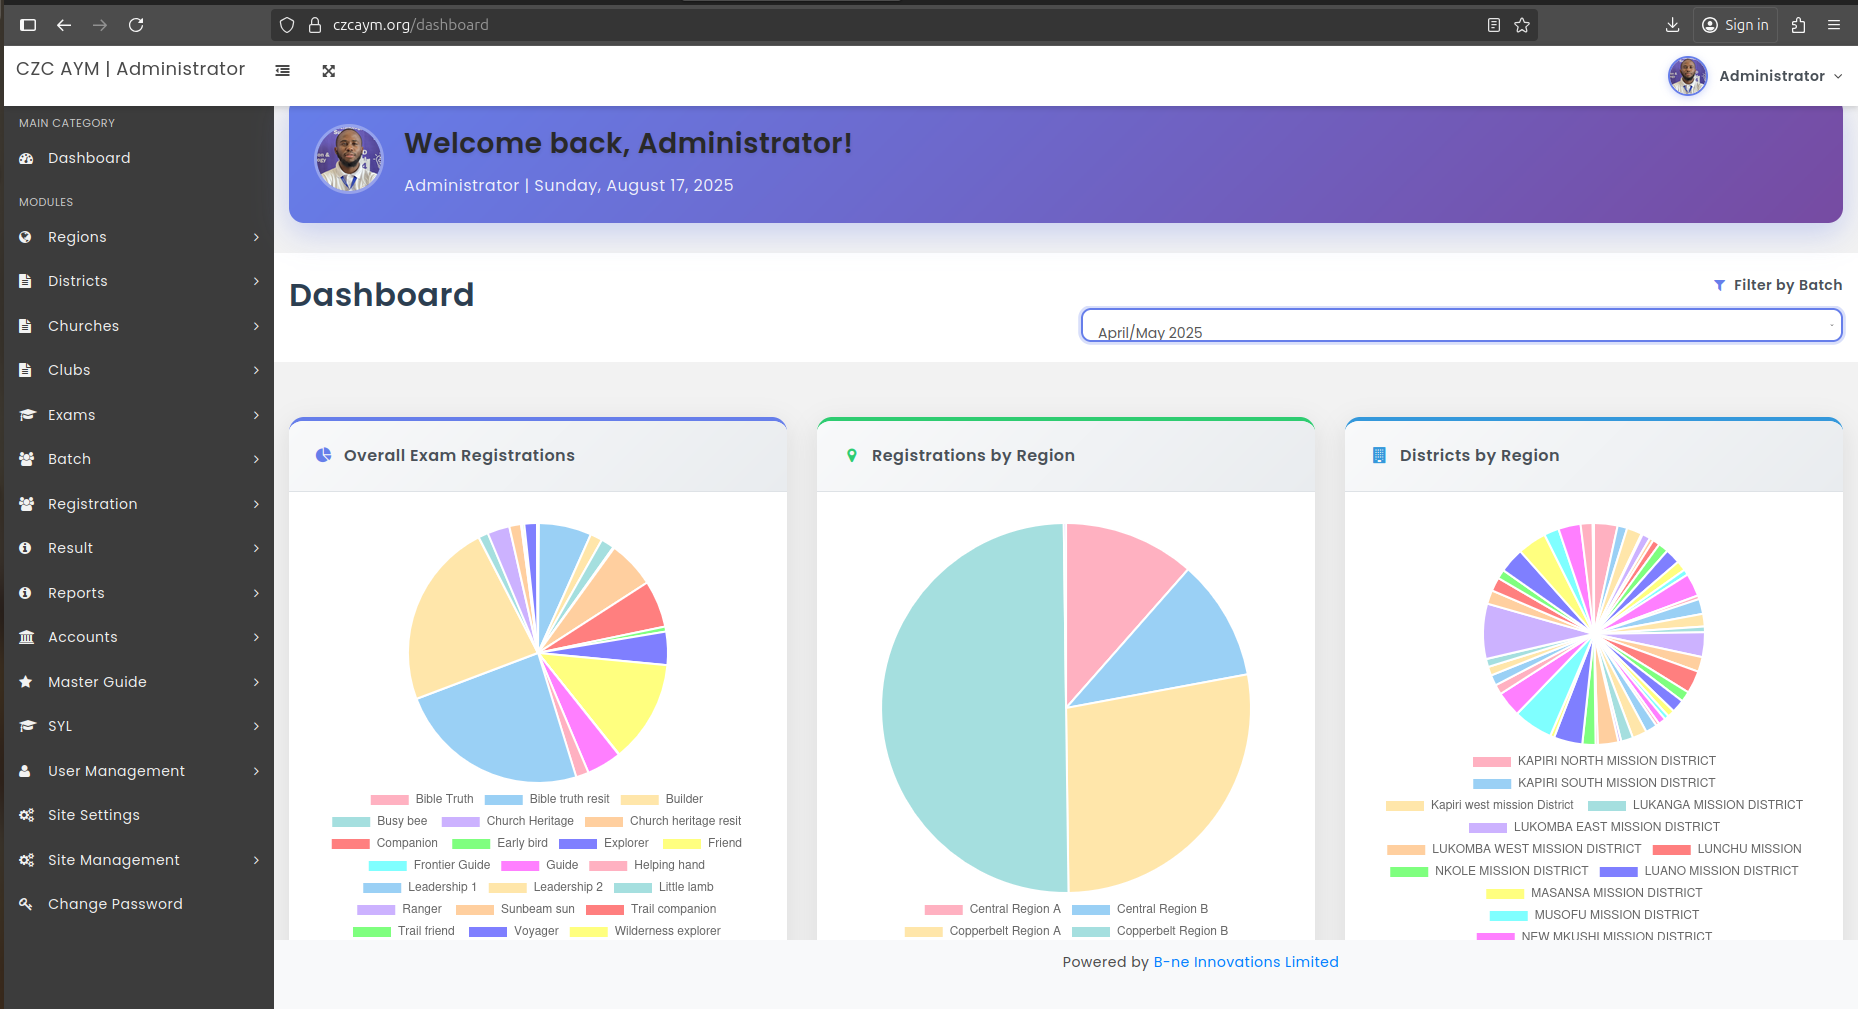
Task: Click the Dashboard icon in the sidebar
Action: pyautogui.click(x=25, y=158)
